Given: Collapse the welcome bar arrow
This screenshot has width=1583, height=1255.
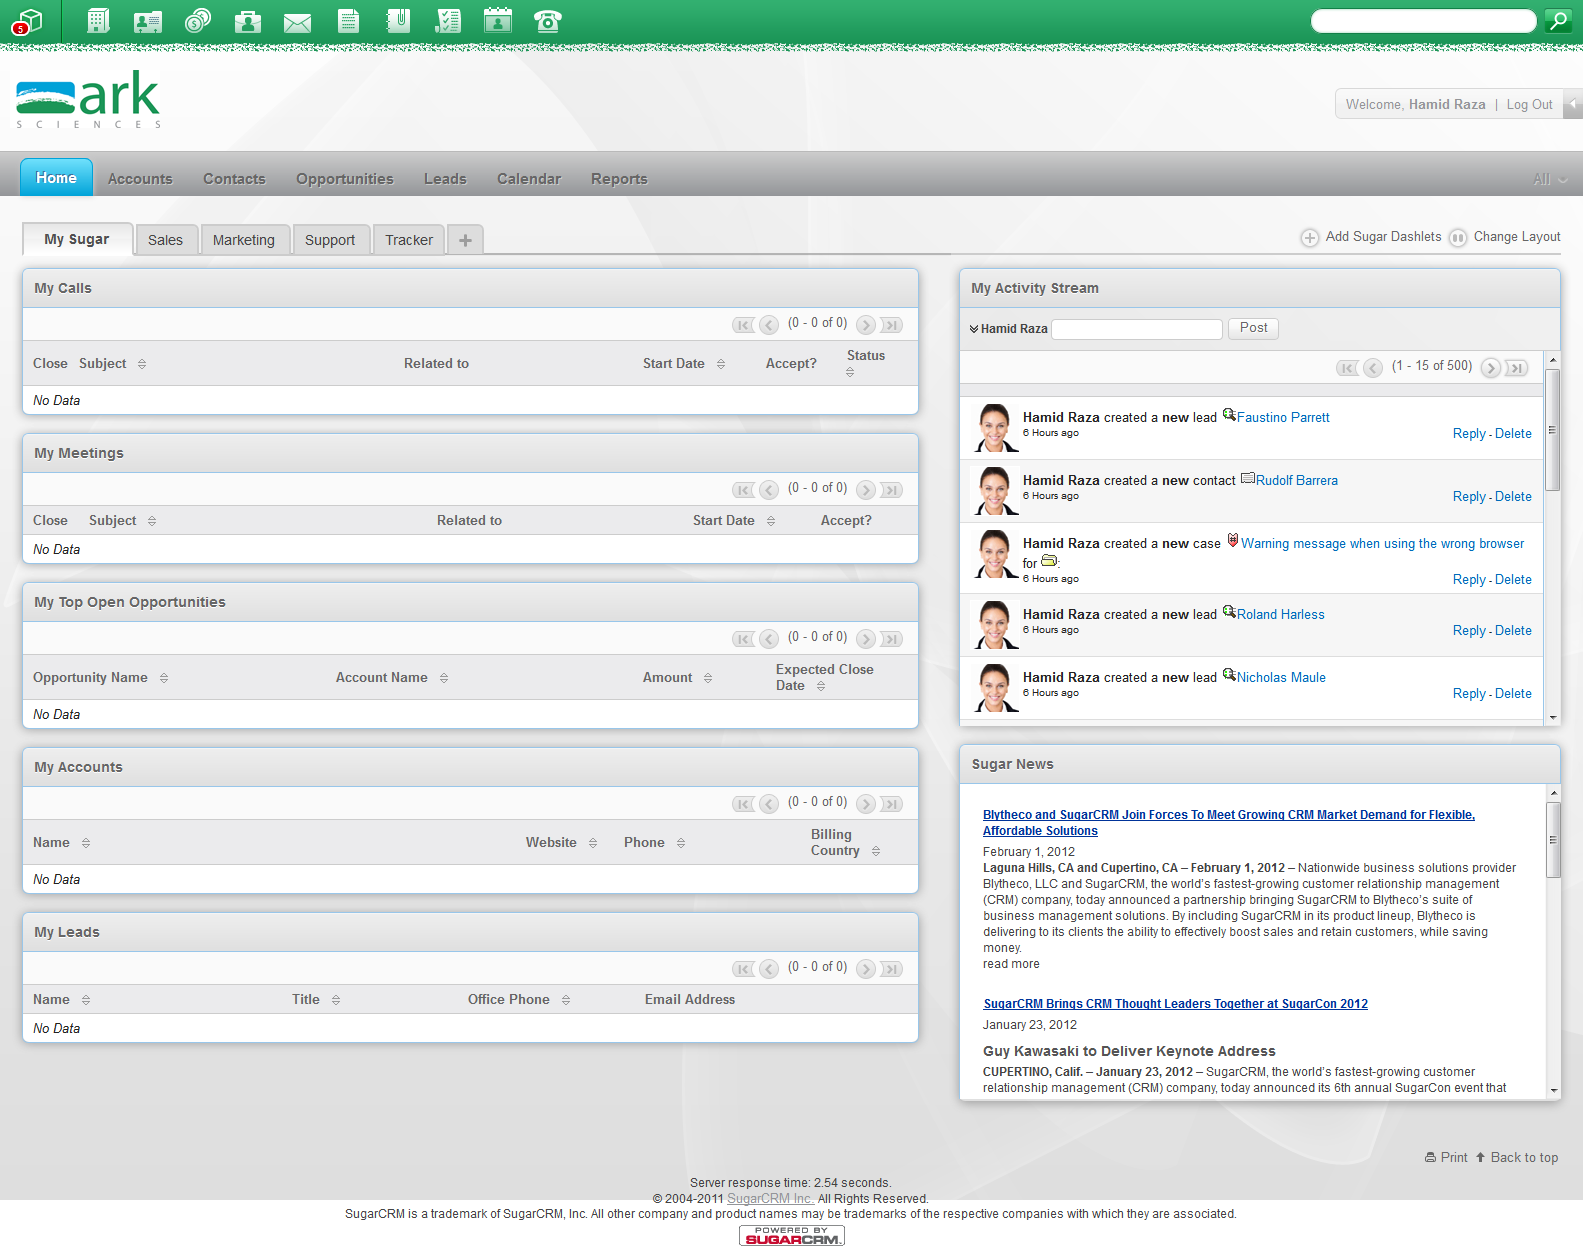Looking at the screenshot, I should [1573, 104].
